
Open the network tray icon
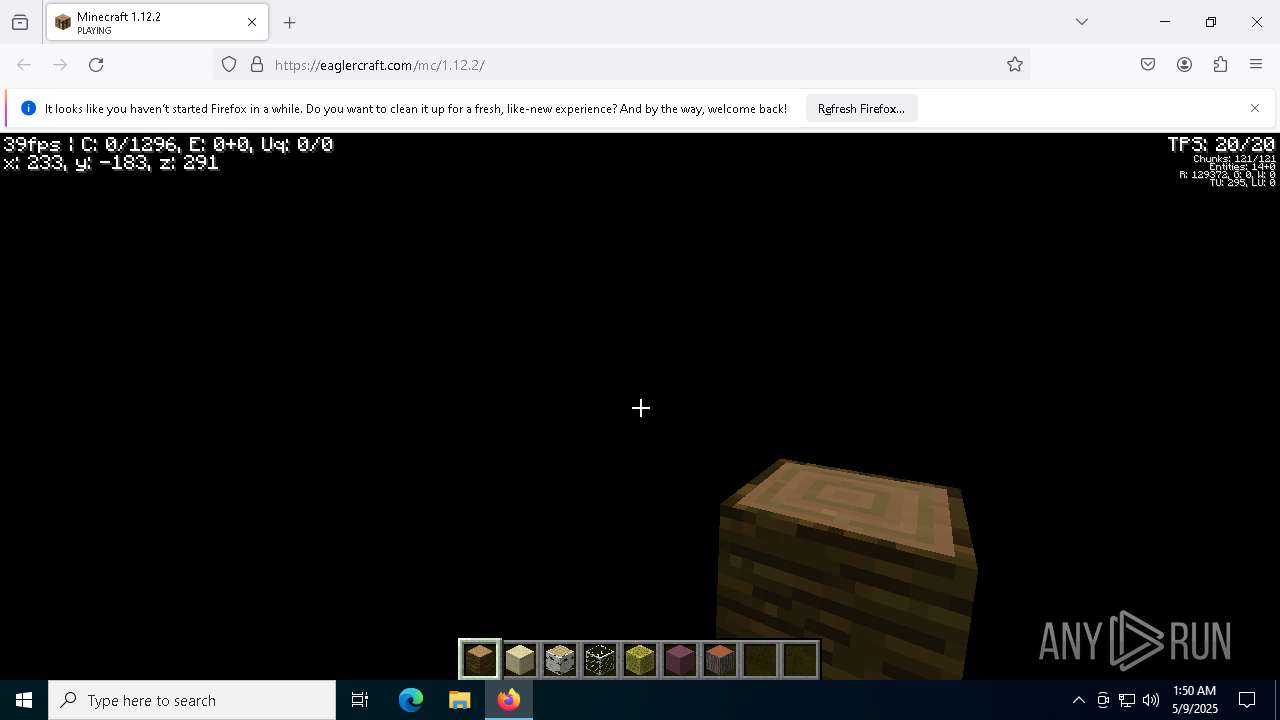click(x=1127, y=700)
